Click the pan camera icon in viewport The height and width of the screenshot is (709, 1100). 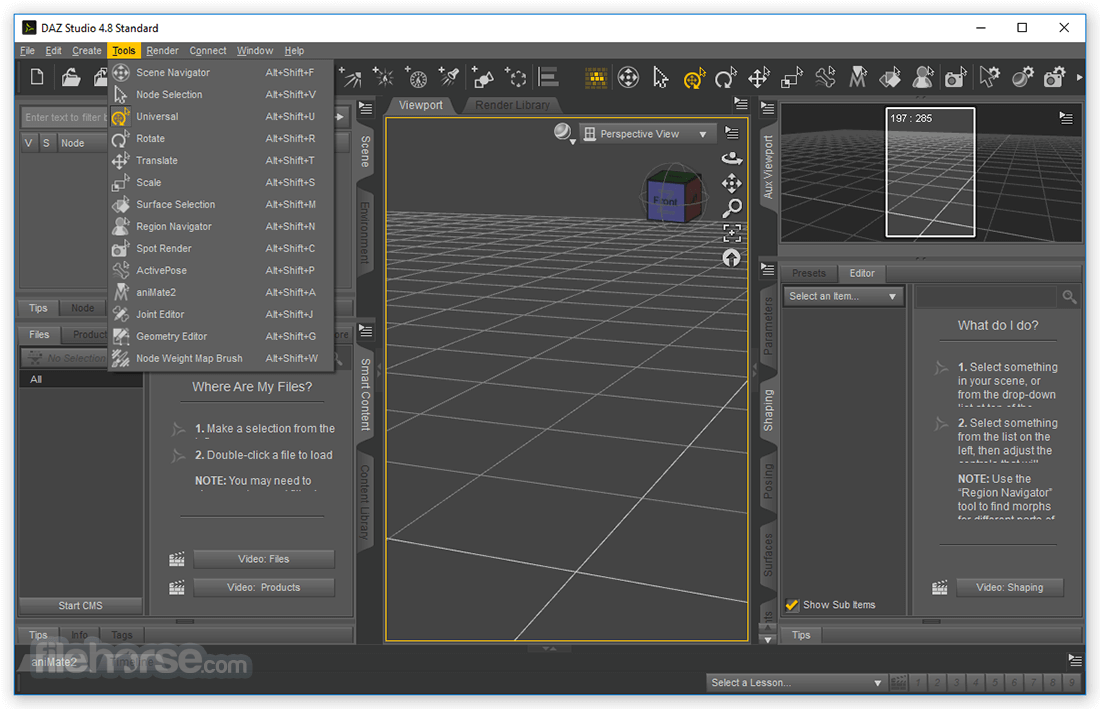point(732,183)
